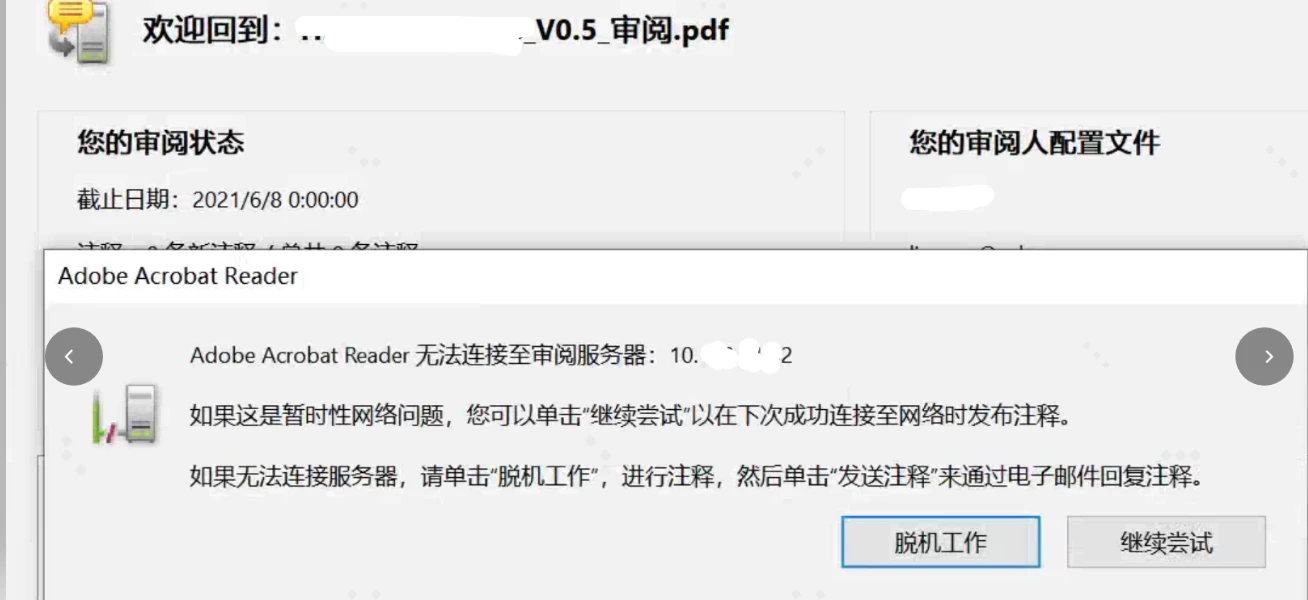This screenshot has width=1308, height=600.
Task: Click the review tracker icon beside welcome title
Action: coord(80,32)
